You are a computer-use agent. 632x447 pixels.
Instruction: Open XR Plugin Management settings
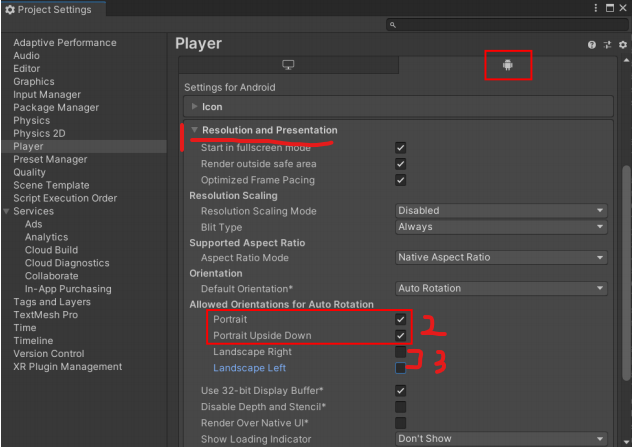point(67,367)
